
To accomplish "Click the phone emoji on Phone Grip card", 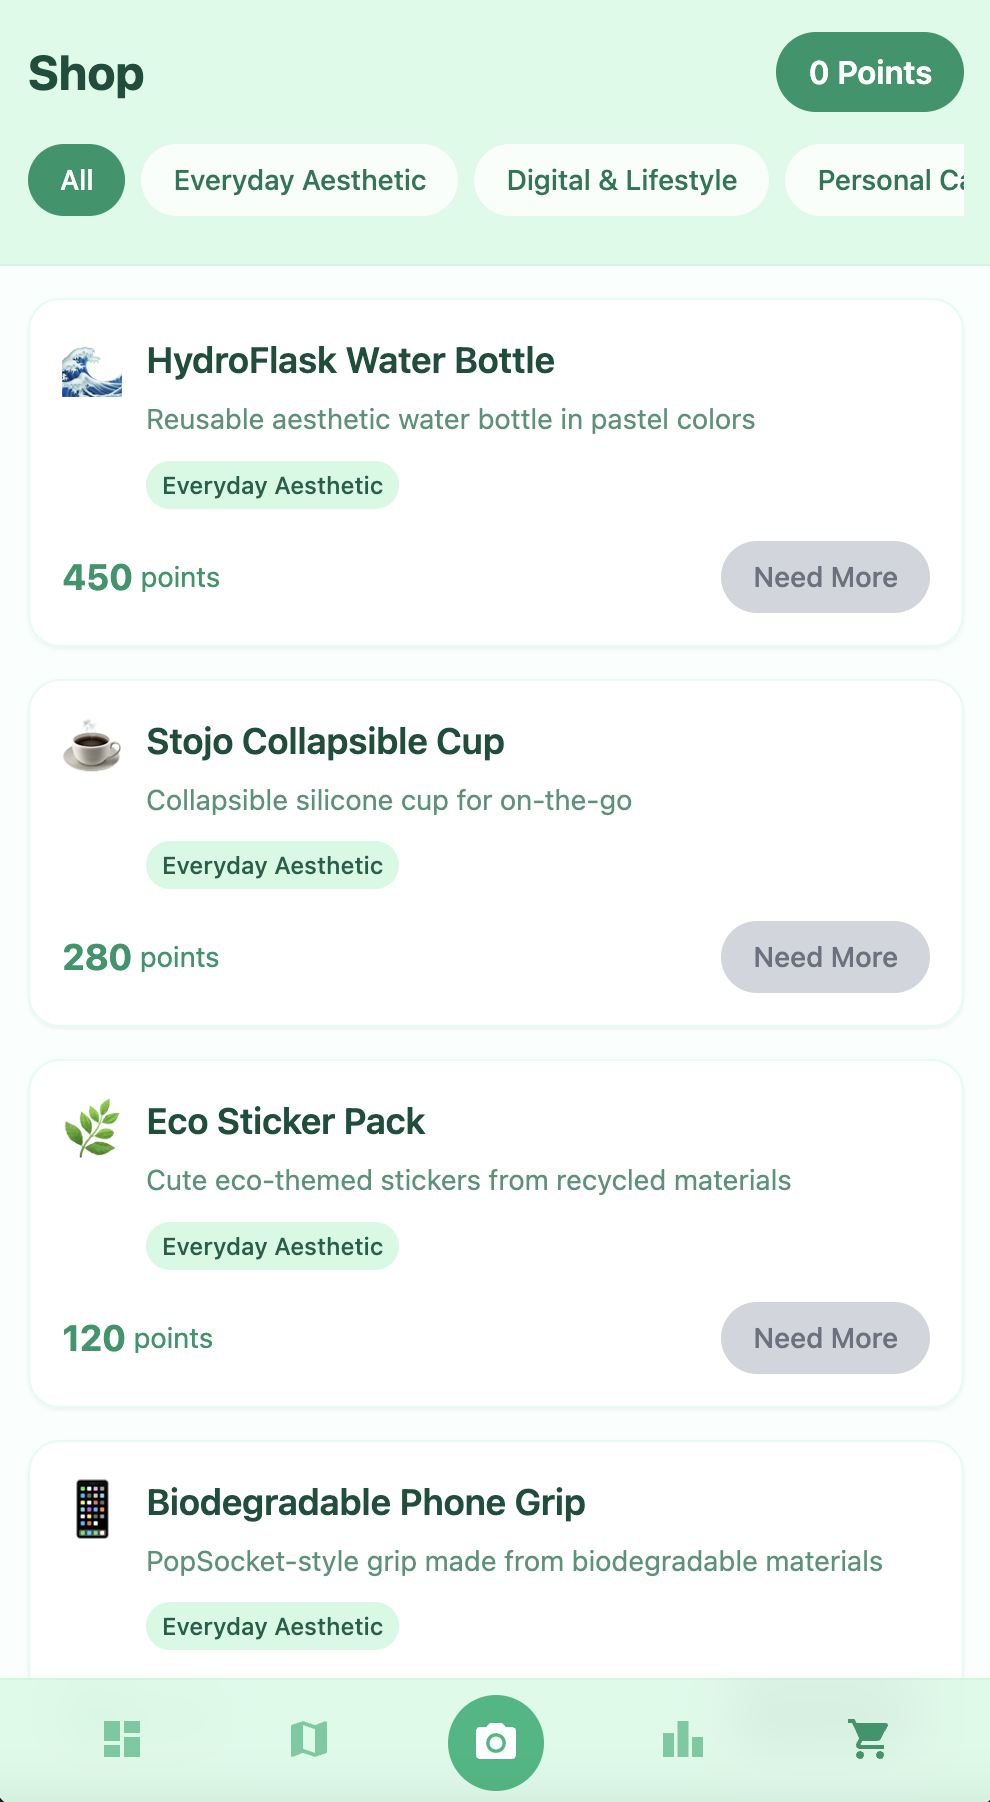I will [92, 1509].
